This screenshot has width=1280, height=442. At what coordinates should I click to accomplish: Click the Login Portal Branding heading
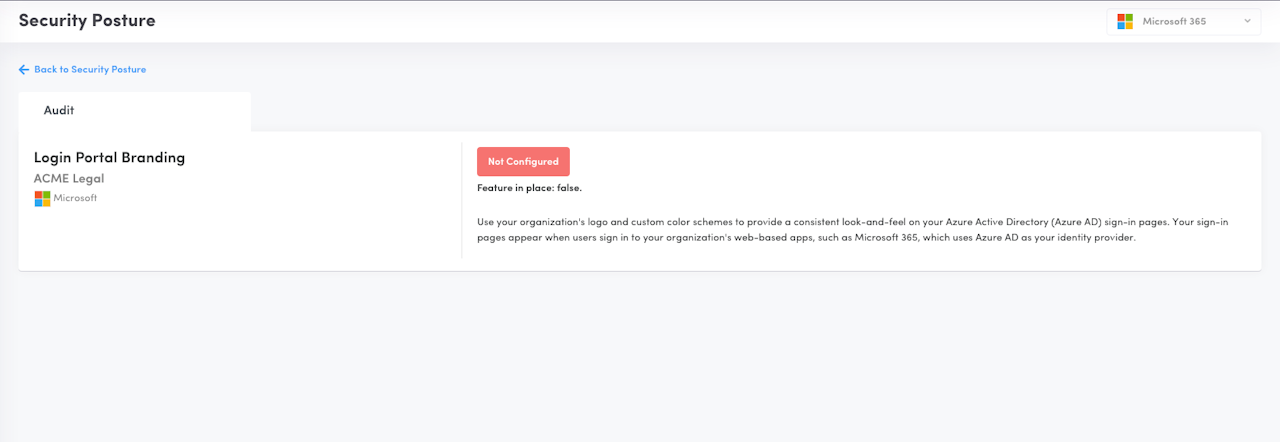[x=109, y=157]
